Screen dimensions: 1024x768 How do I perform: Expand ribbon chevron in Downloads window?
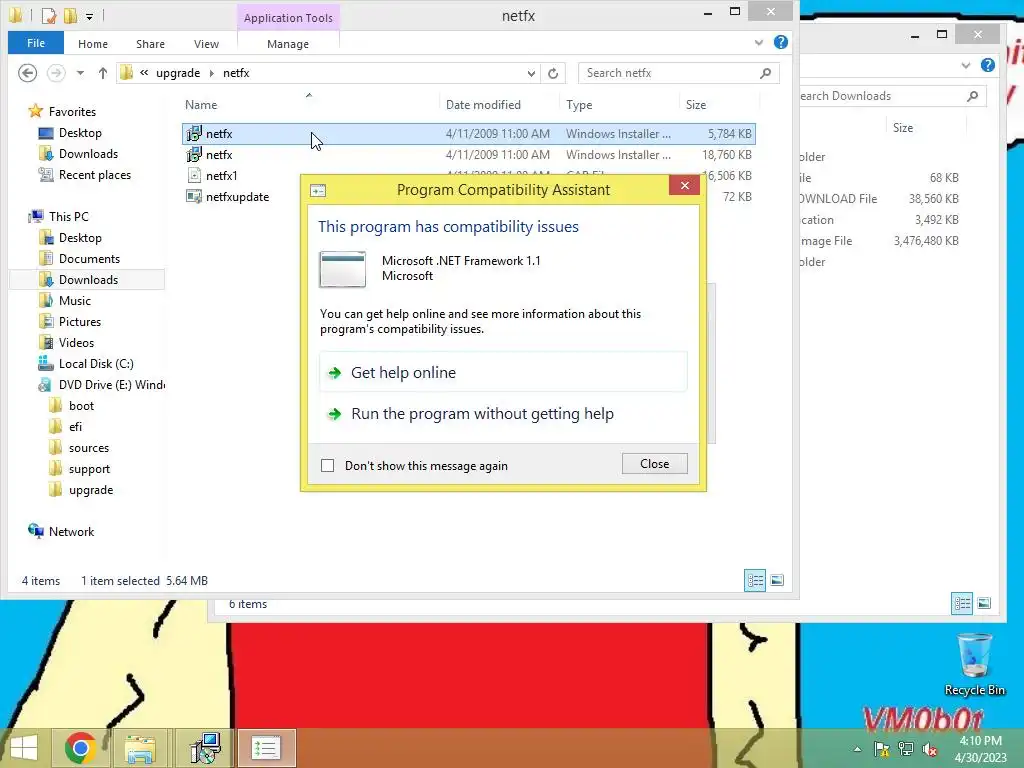[966, 65]
